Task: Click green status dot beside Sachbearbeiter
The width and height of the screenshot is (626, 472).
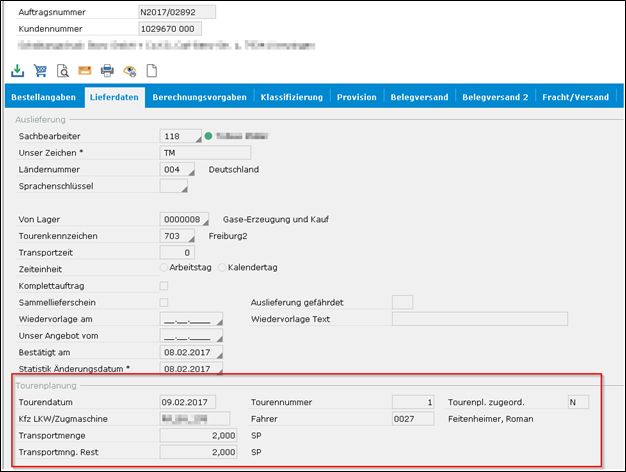Action: click(209, 135)
